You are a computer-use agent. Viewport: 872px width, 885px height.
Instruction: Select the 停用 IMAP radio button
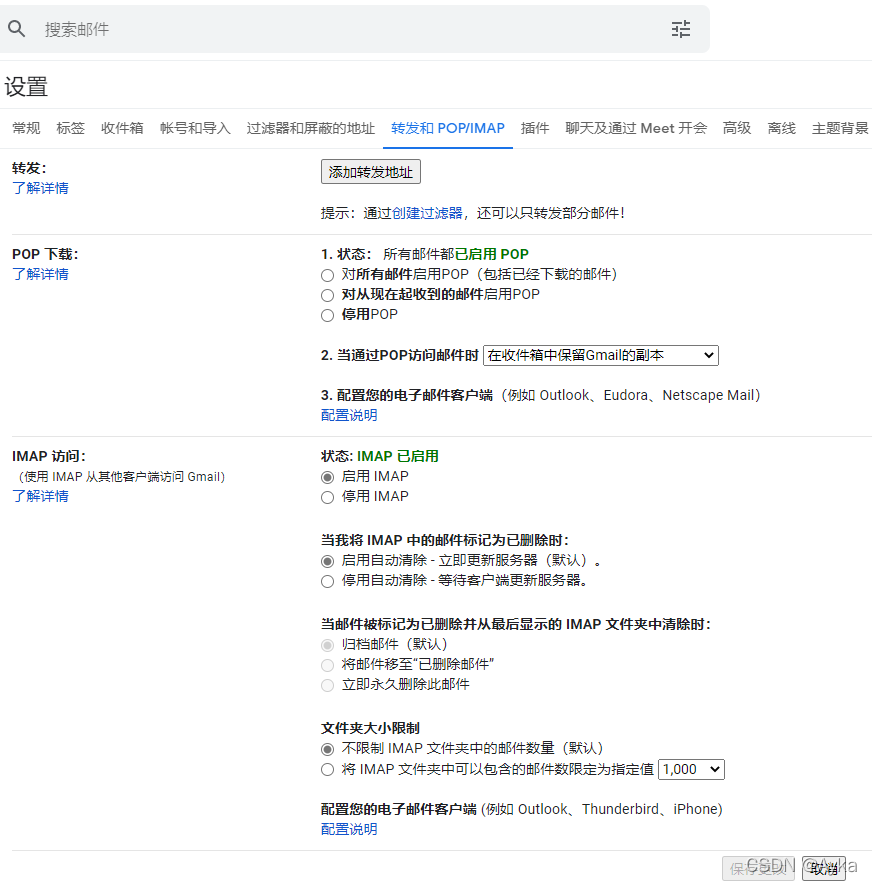tap(327, 497)
